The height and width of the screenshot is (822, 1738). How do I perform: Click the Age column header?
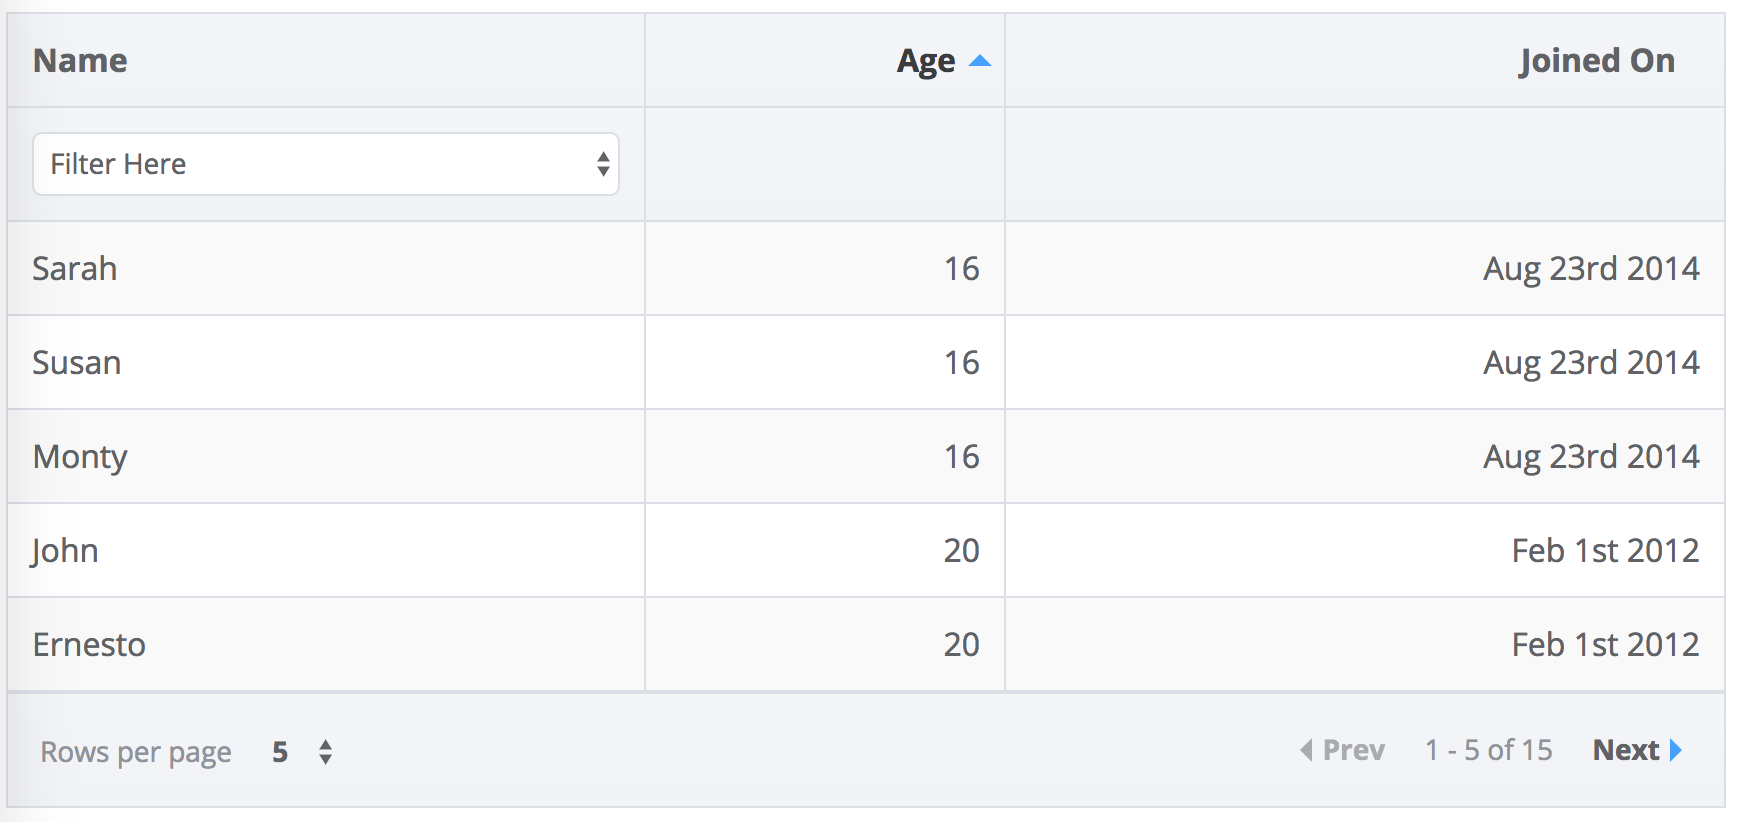point(925,61)
